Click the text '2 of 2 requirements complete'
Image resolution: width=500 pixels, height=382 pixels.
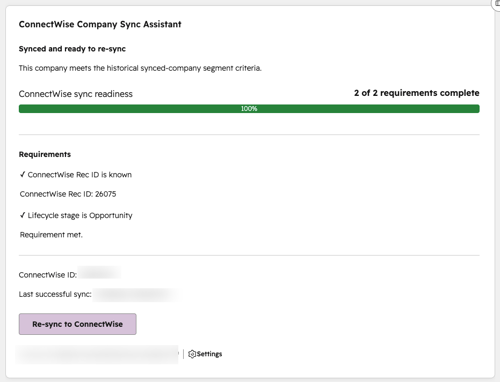[x=417, y=93]
